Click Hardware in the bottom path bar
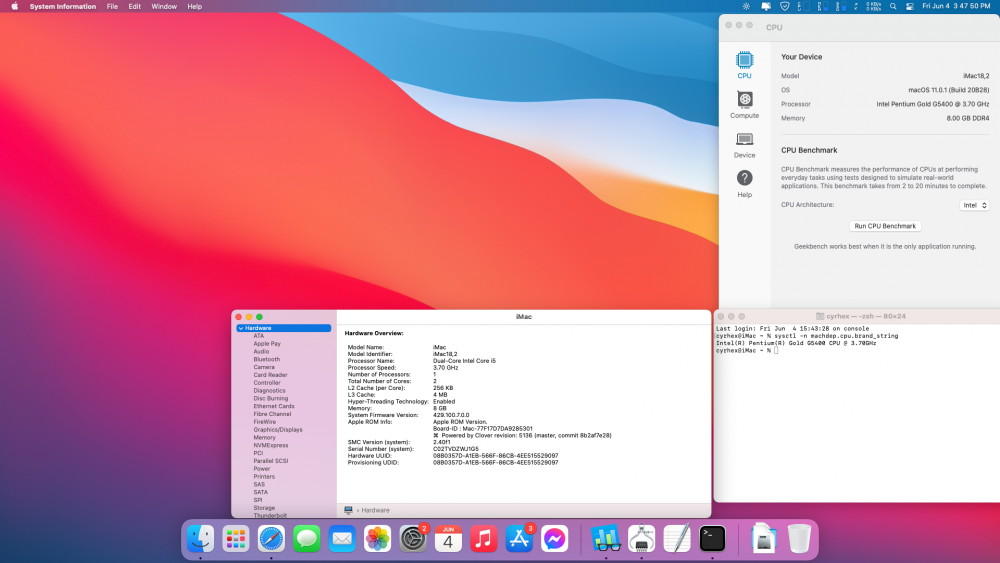1000x563 pixels. coord(376,510)
